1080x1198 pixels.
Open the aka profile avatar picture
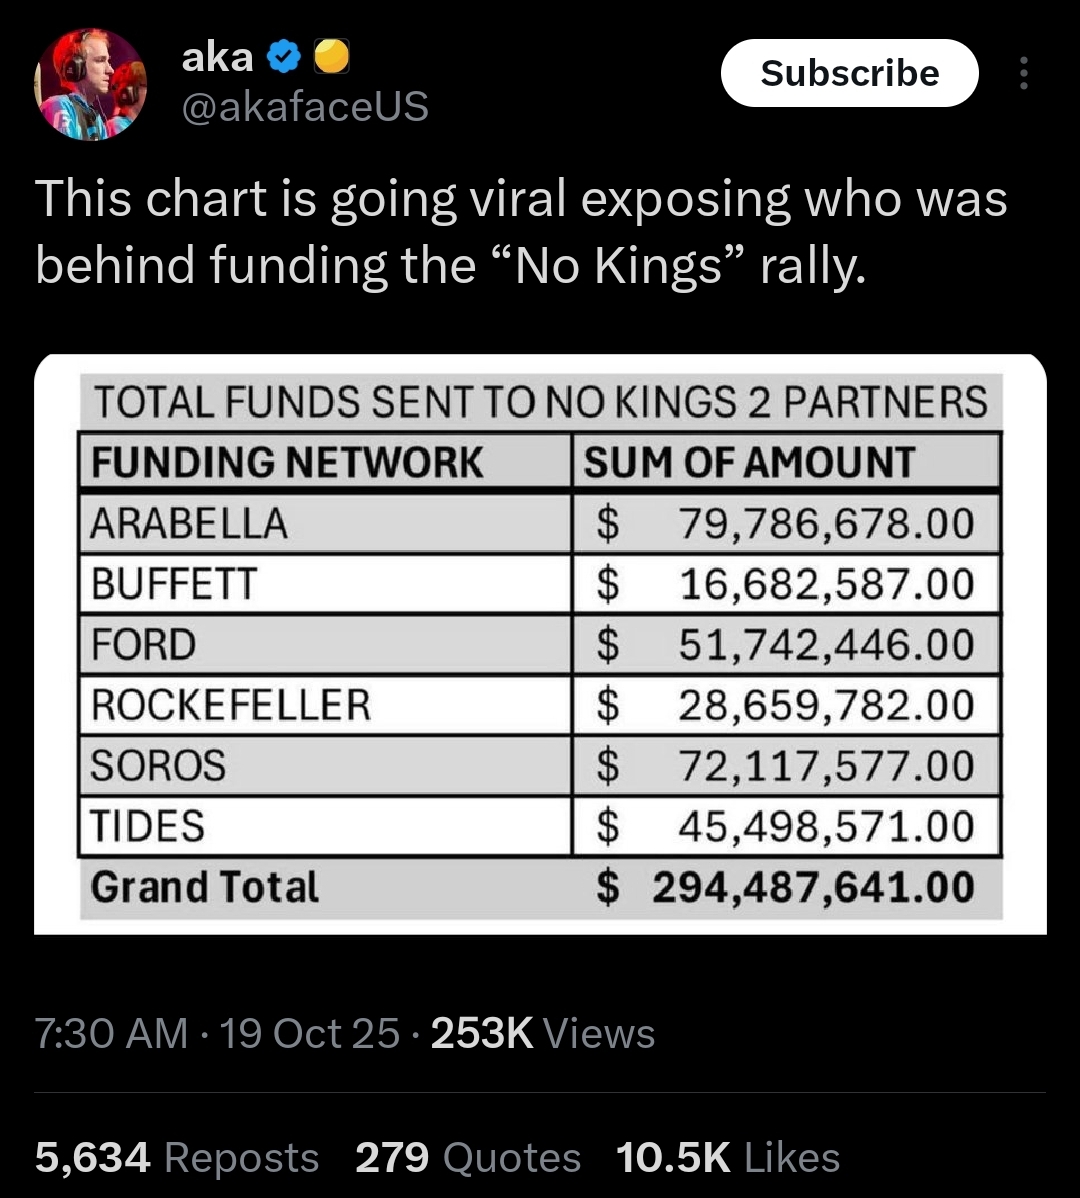pos(90,85)
